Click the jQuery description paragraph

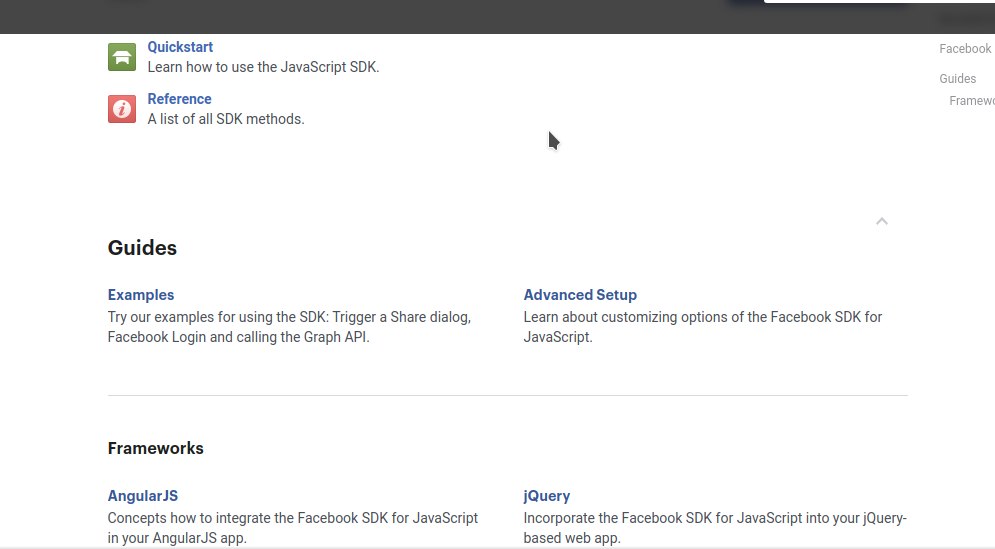715,528
